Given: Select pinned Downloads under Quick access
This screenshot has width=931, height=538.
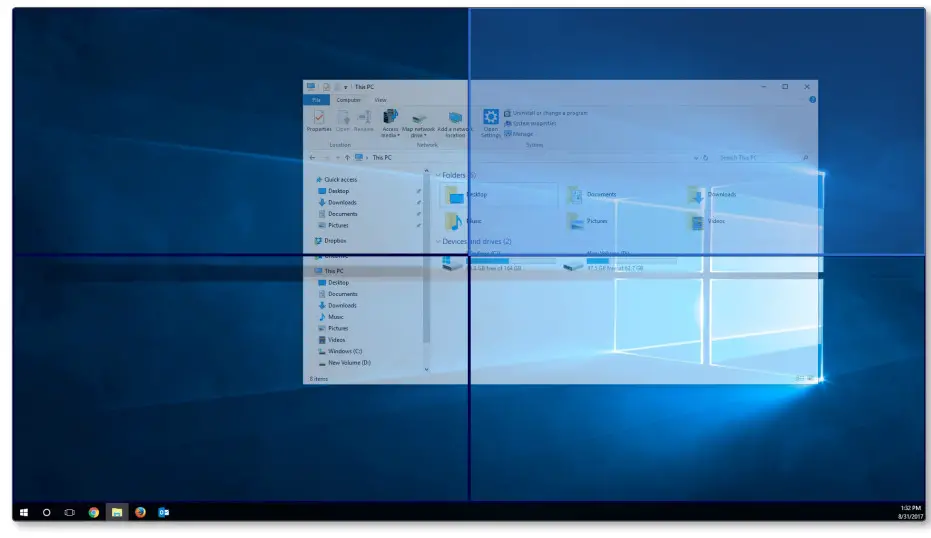Looking at the screenshot, I should (x=337, y=202).
